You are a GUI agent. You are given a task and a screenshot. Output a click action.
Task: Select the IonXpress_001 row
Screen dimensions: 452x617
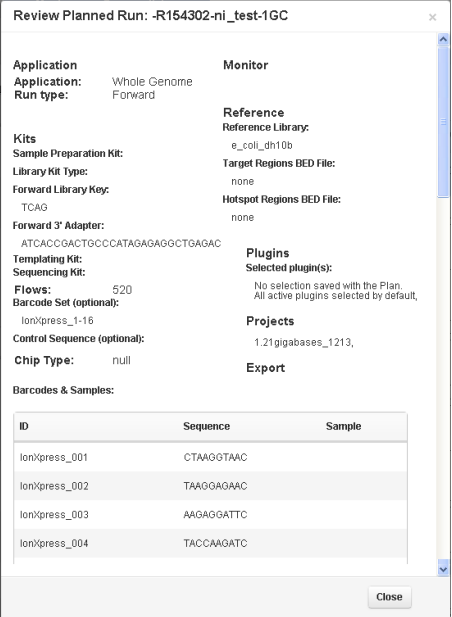tap(210, 457)
